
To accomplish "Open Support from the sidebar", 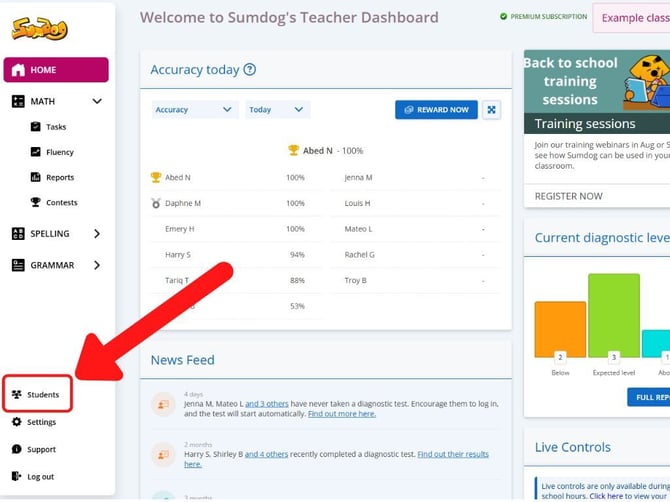I will click(x=41, y=449).
